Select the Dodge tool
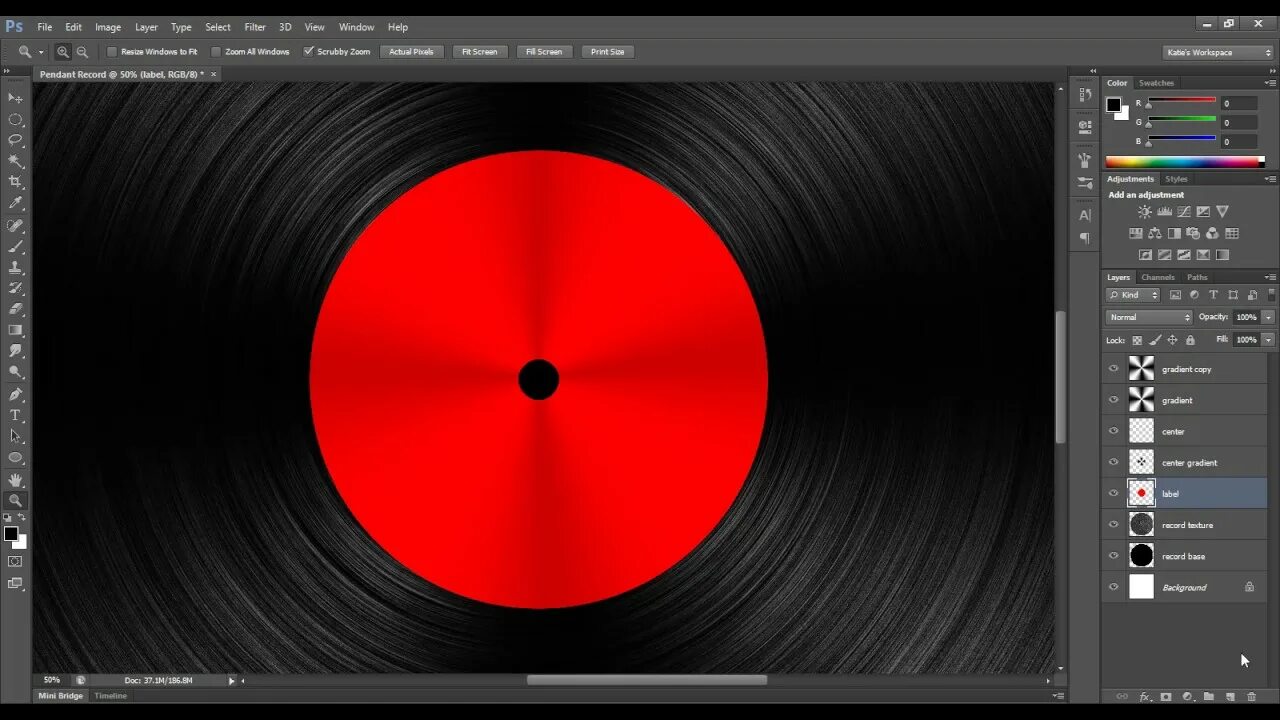 tap(15, 372)
